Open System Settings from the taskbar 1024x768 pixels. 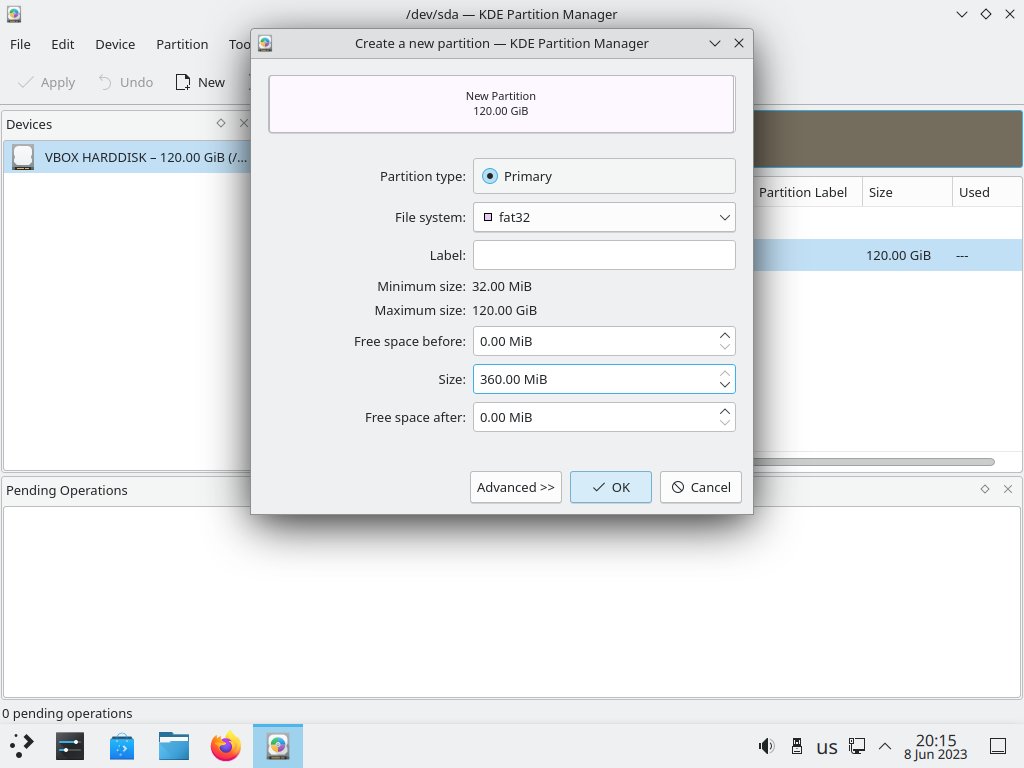point(70,746)
